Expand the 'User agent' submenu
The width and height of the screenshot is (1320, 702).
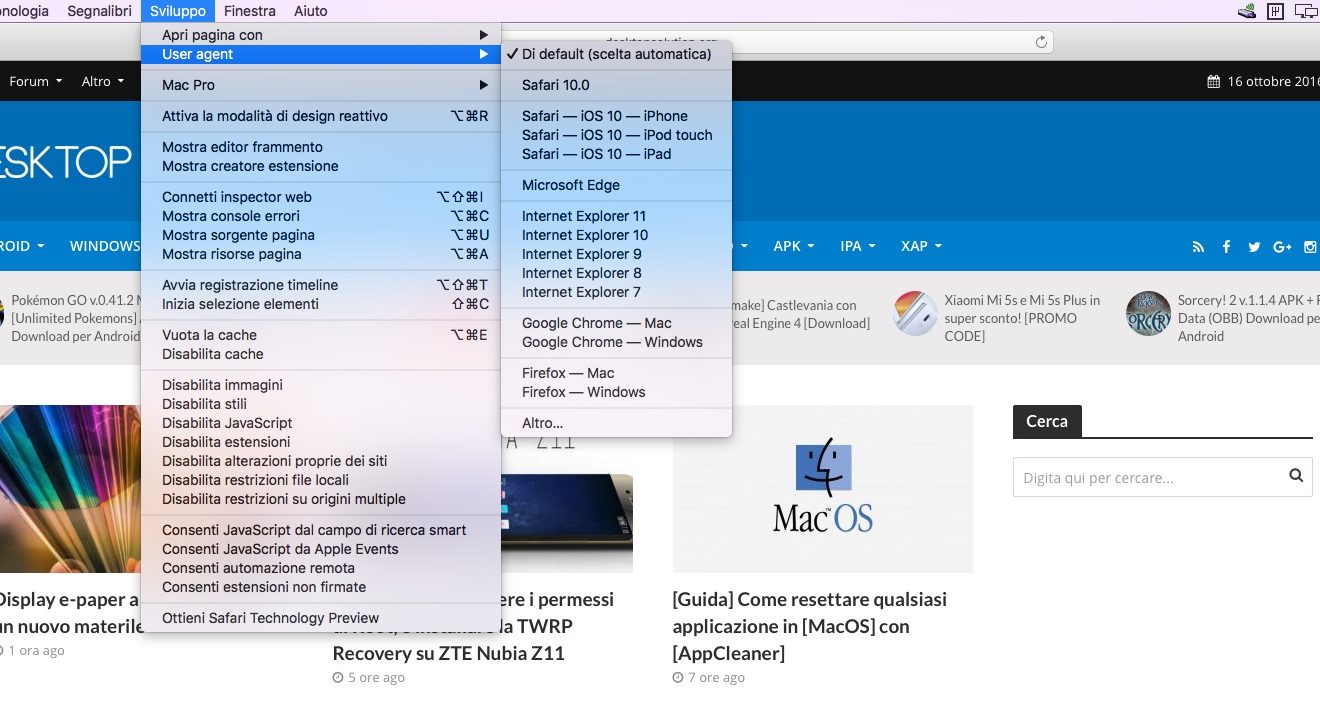tap(321, 54)
